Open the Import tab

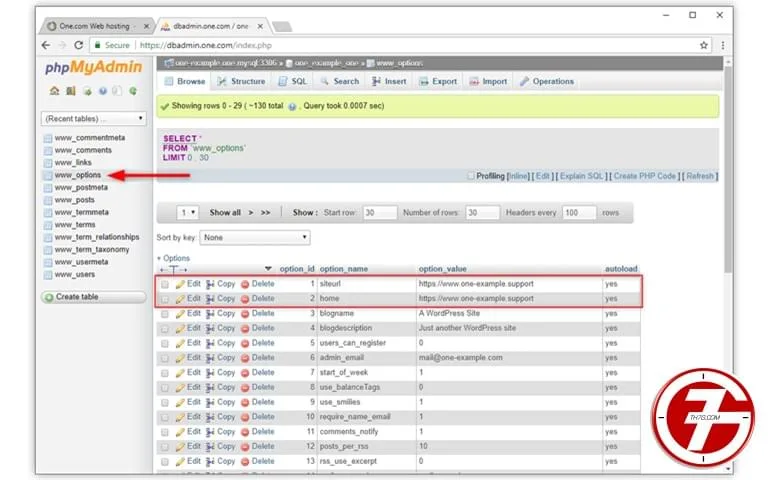[x=488, y=81]
